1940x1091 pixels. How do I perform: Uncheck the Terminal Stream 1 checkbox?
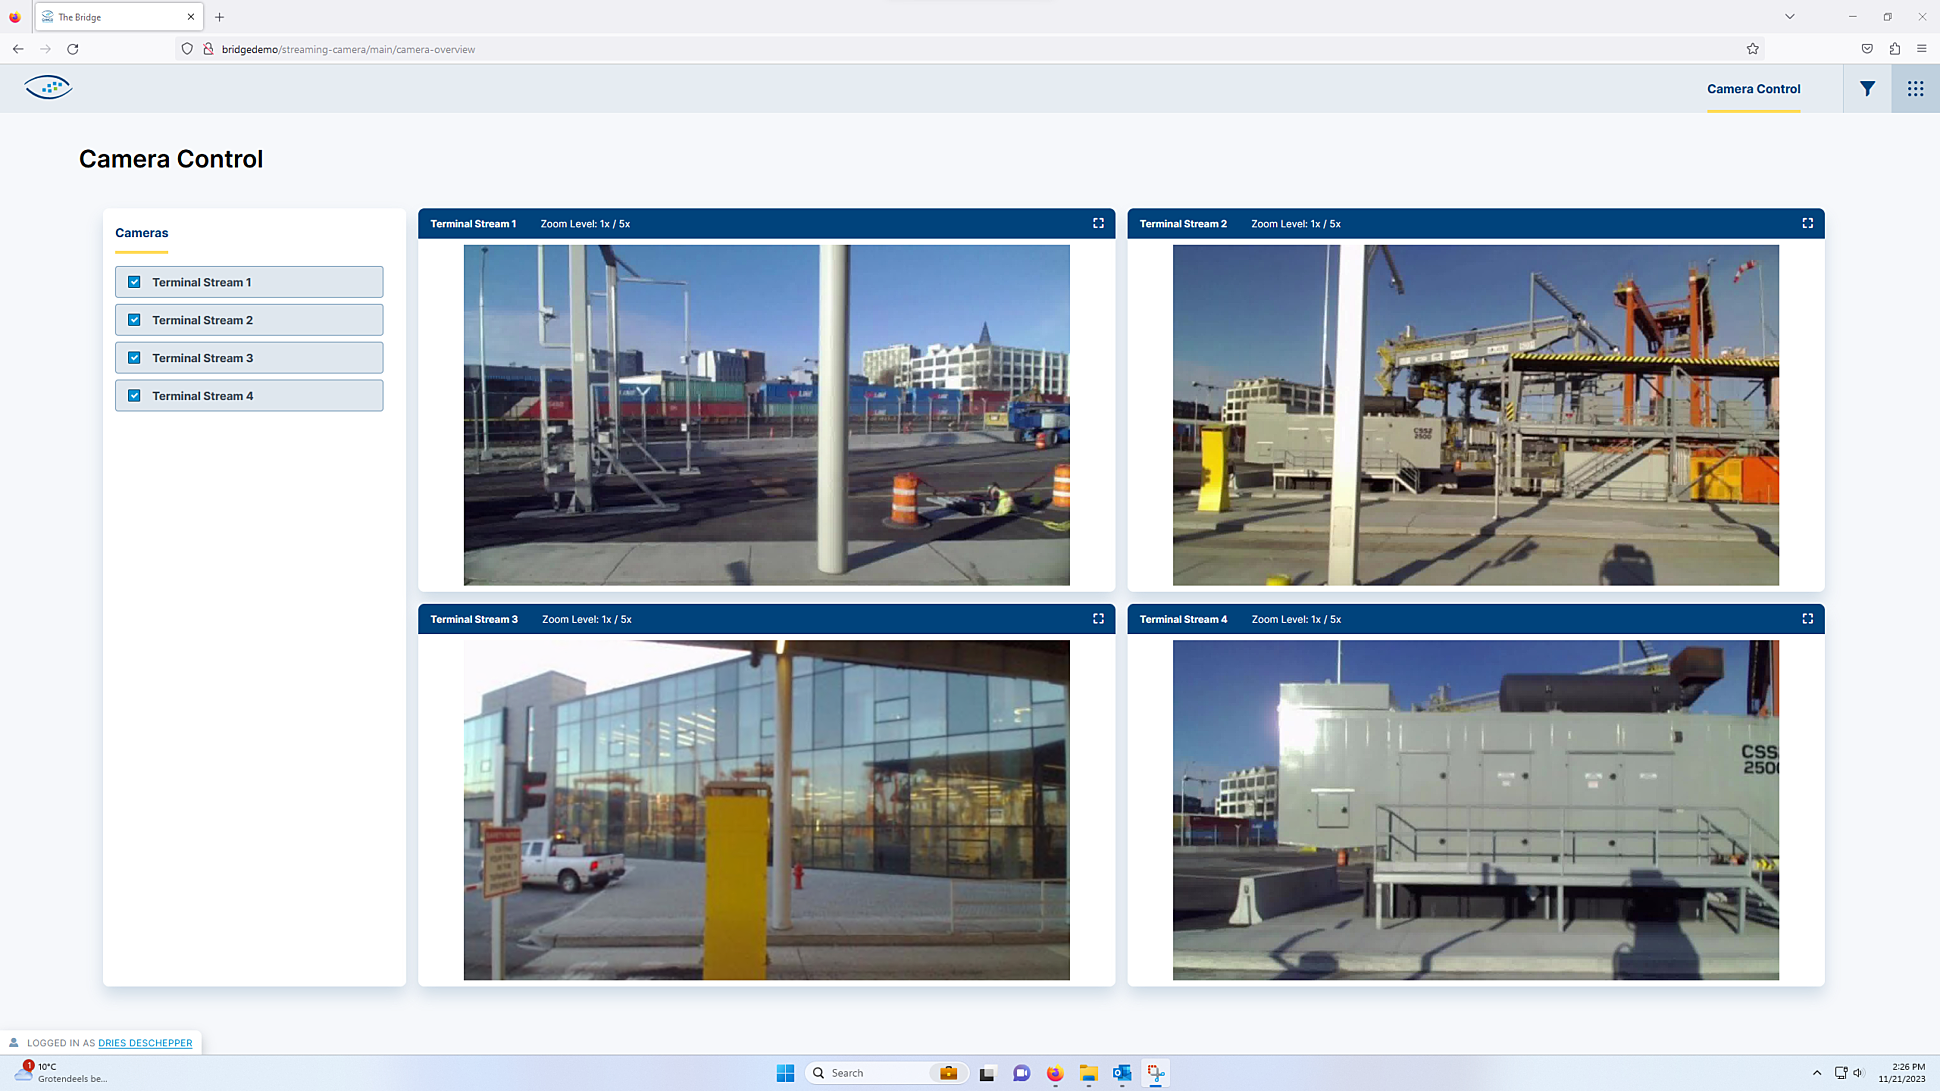click(x=134, y=281)
